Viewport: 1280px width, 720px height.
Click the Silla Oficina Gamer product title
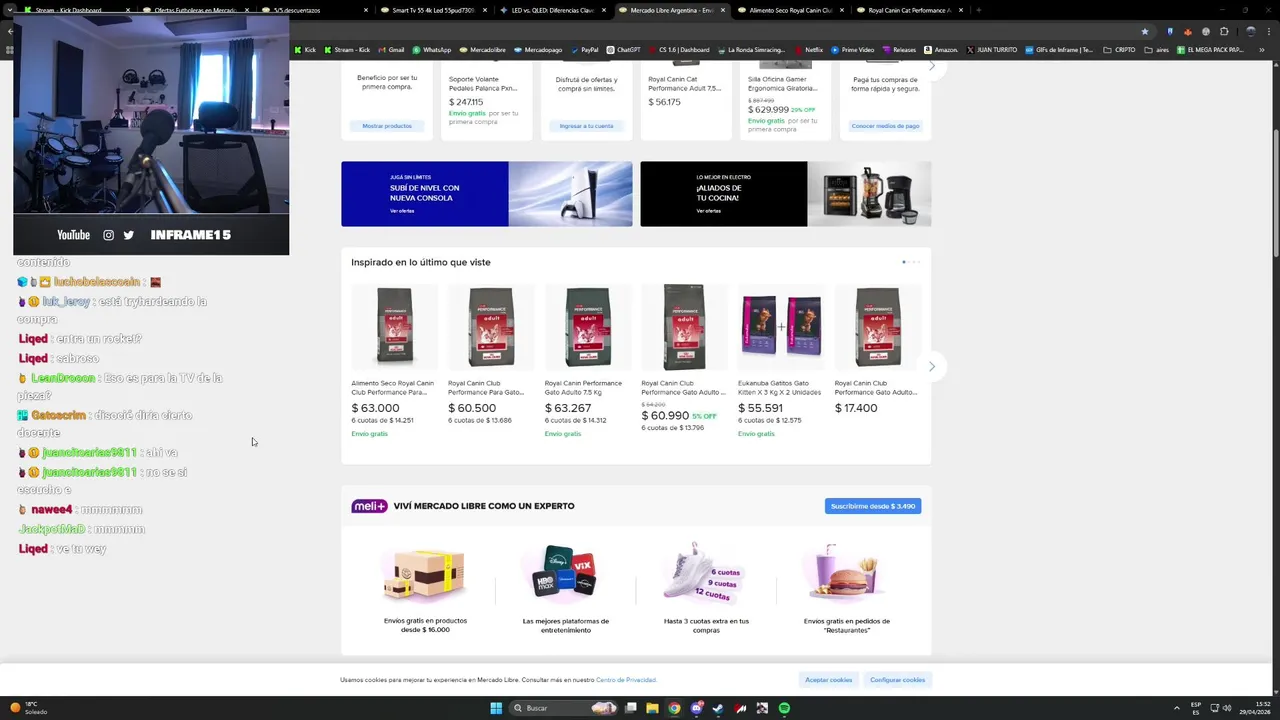[782, 84]
